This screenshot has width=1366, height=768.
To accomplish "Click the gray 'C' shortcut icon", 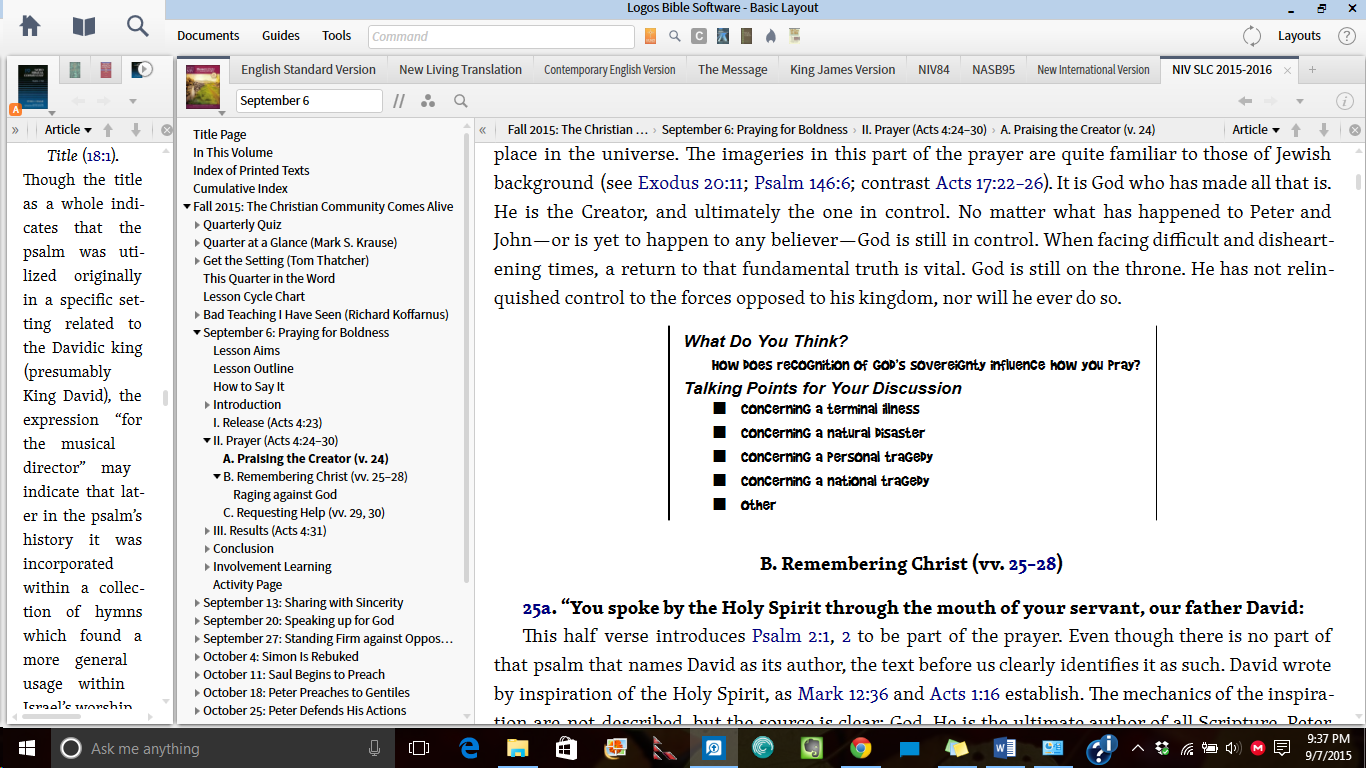I will click(699, 36).
